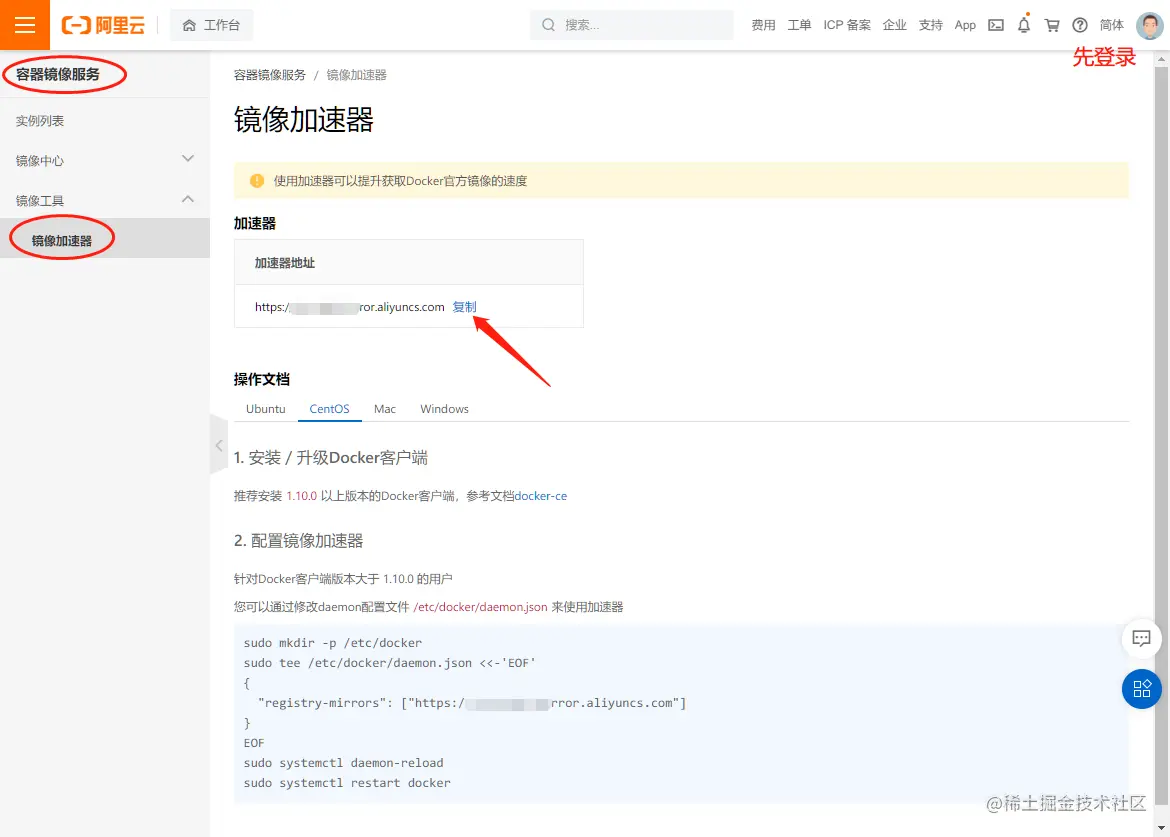Launch the Cloud Shell terminal icon
Screen dimensions: 1170x837
(x=995, y=25)
